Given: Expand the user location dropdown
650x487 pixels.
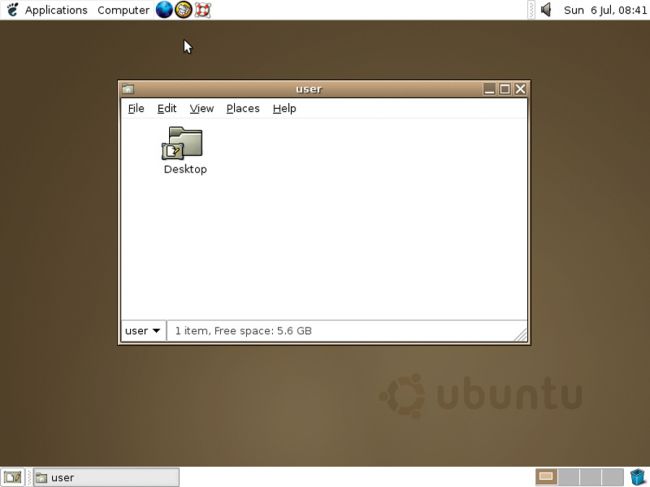Looking at the screenshot, I should tap(143, 331).
